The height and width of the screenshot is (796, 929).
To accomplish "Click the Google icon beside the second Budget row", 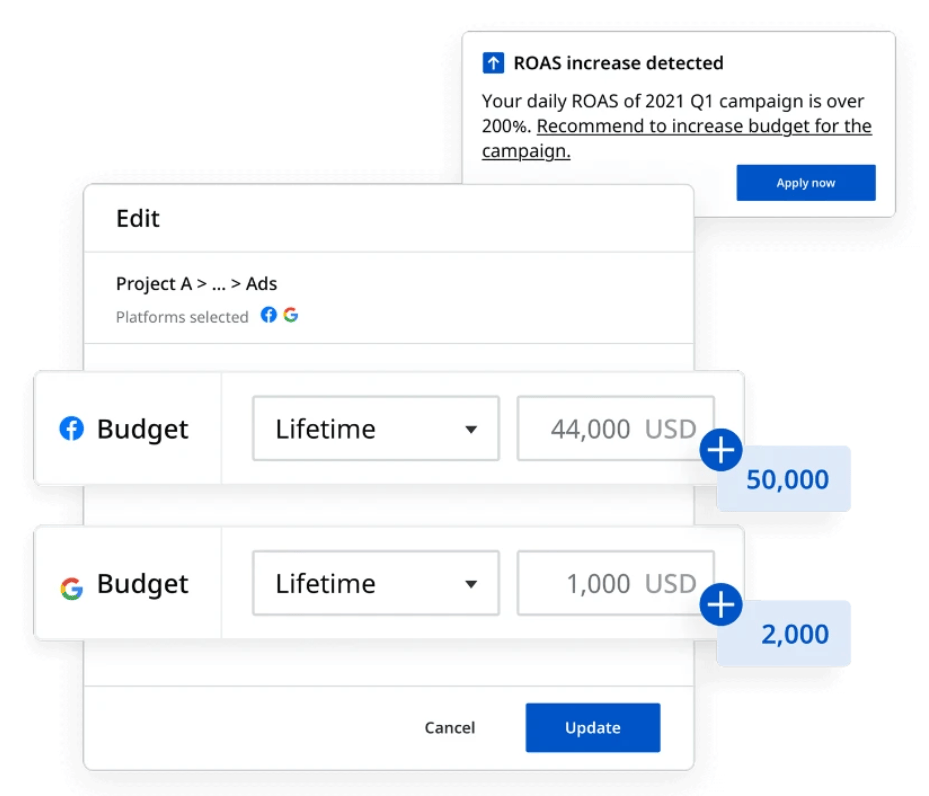I will click(70, 583).
